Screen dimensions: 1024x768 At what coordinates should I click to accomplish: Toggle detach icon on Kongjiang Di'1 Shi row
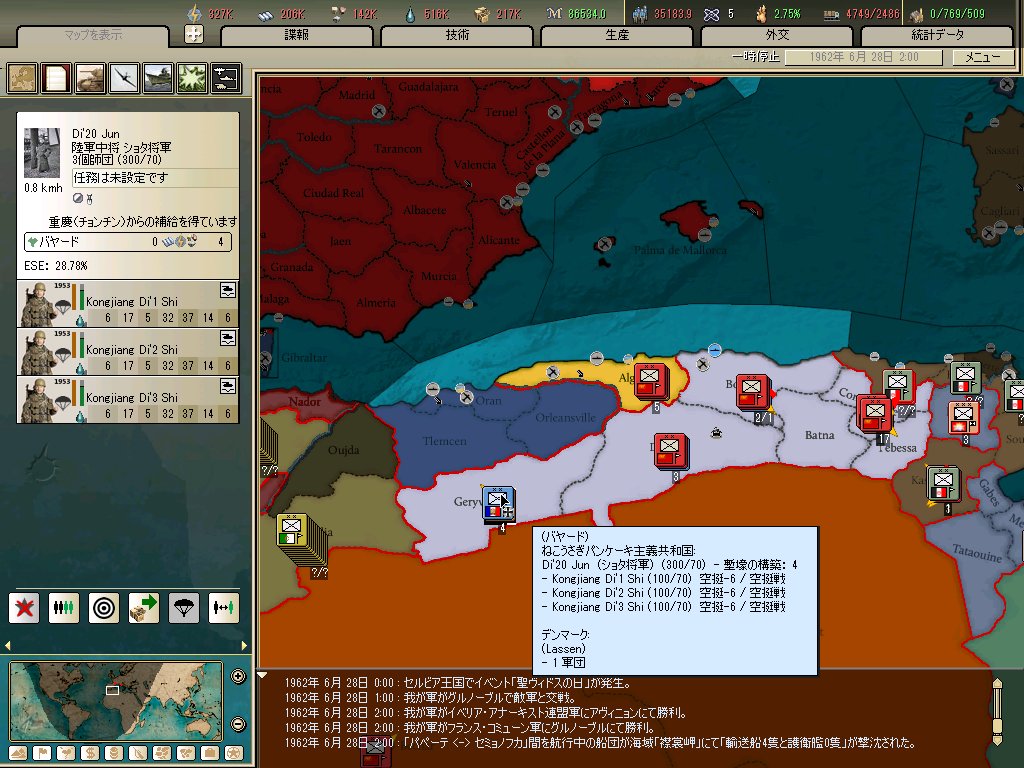228,290
